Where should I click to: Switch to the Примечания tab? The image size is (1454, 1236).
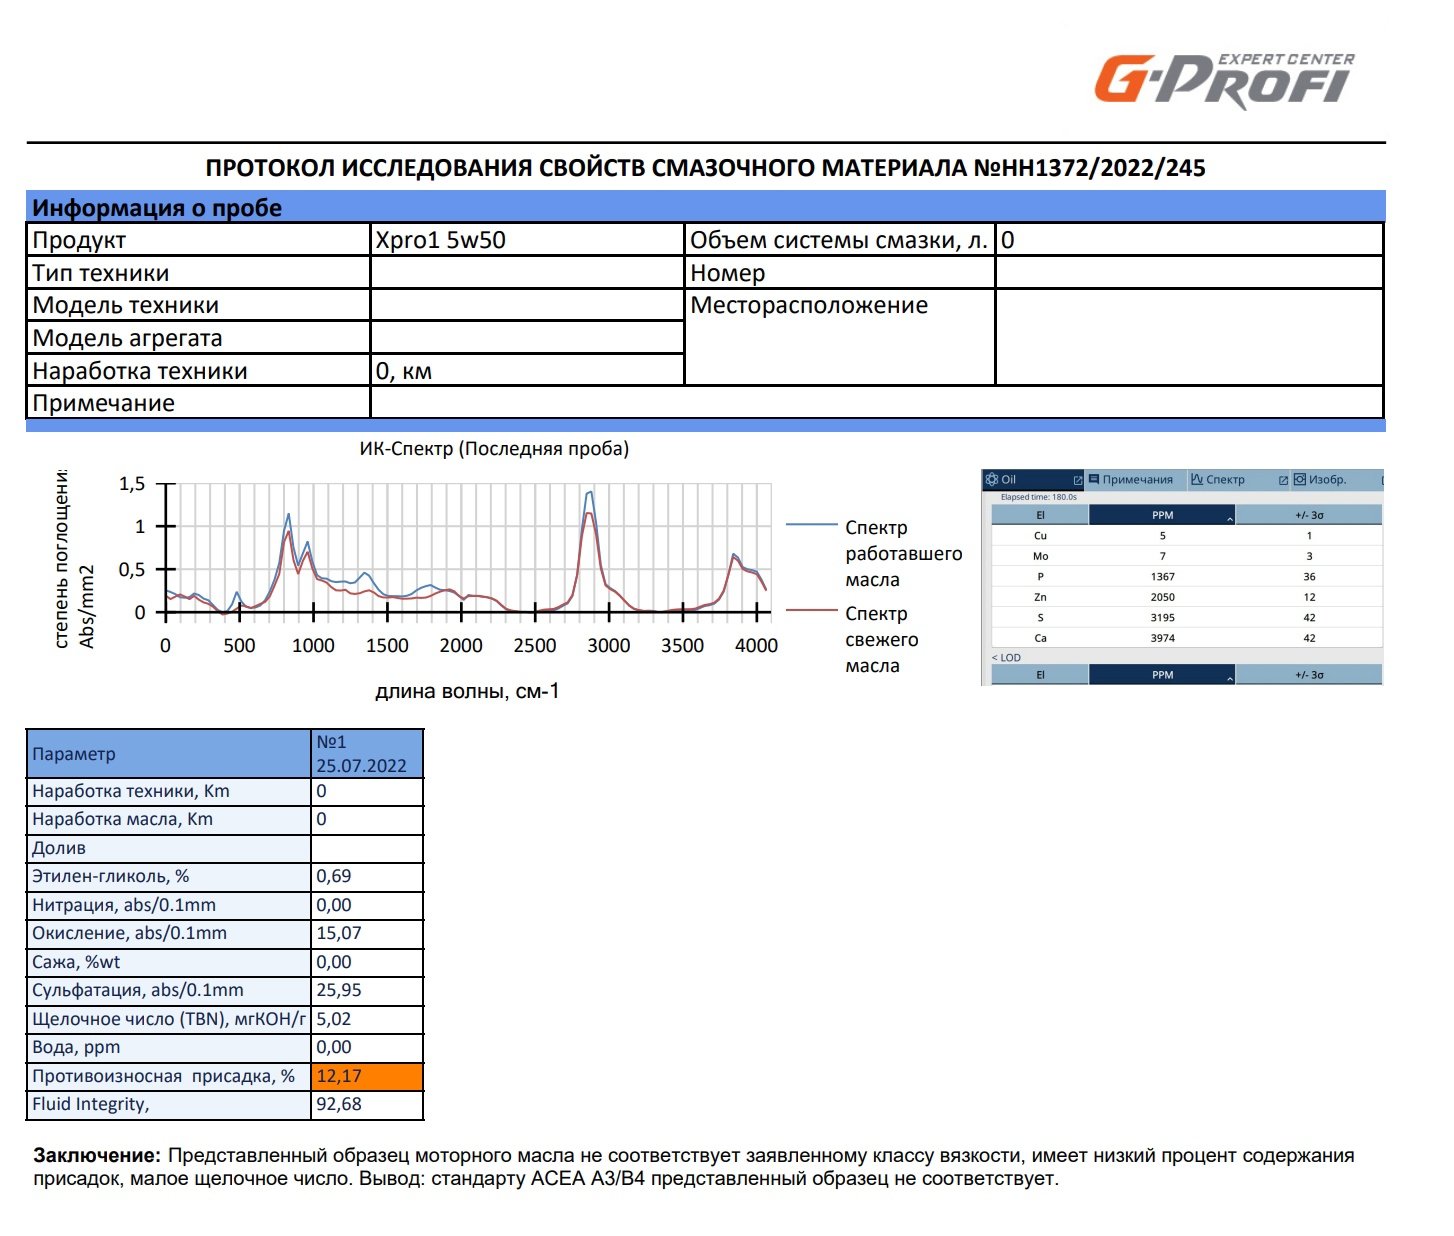(1135, 480)
